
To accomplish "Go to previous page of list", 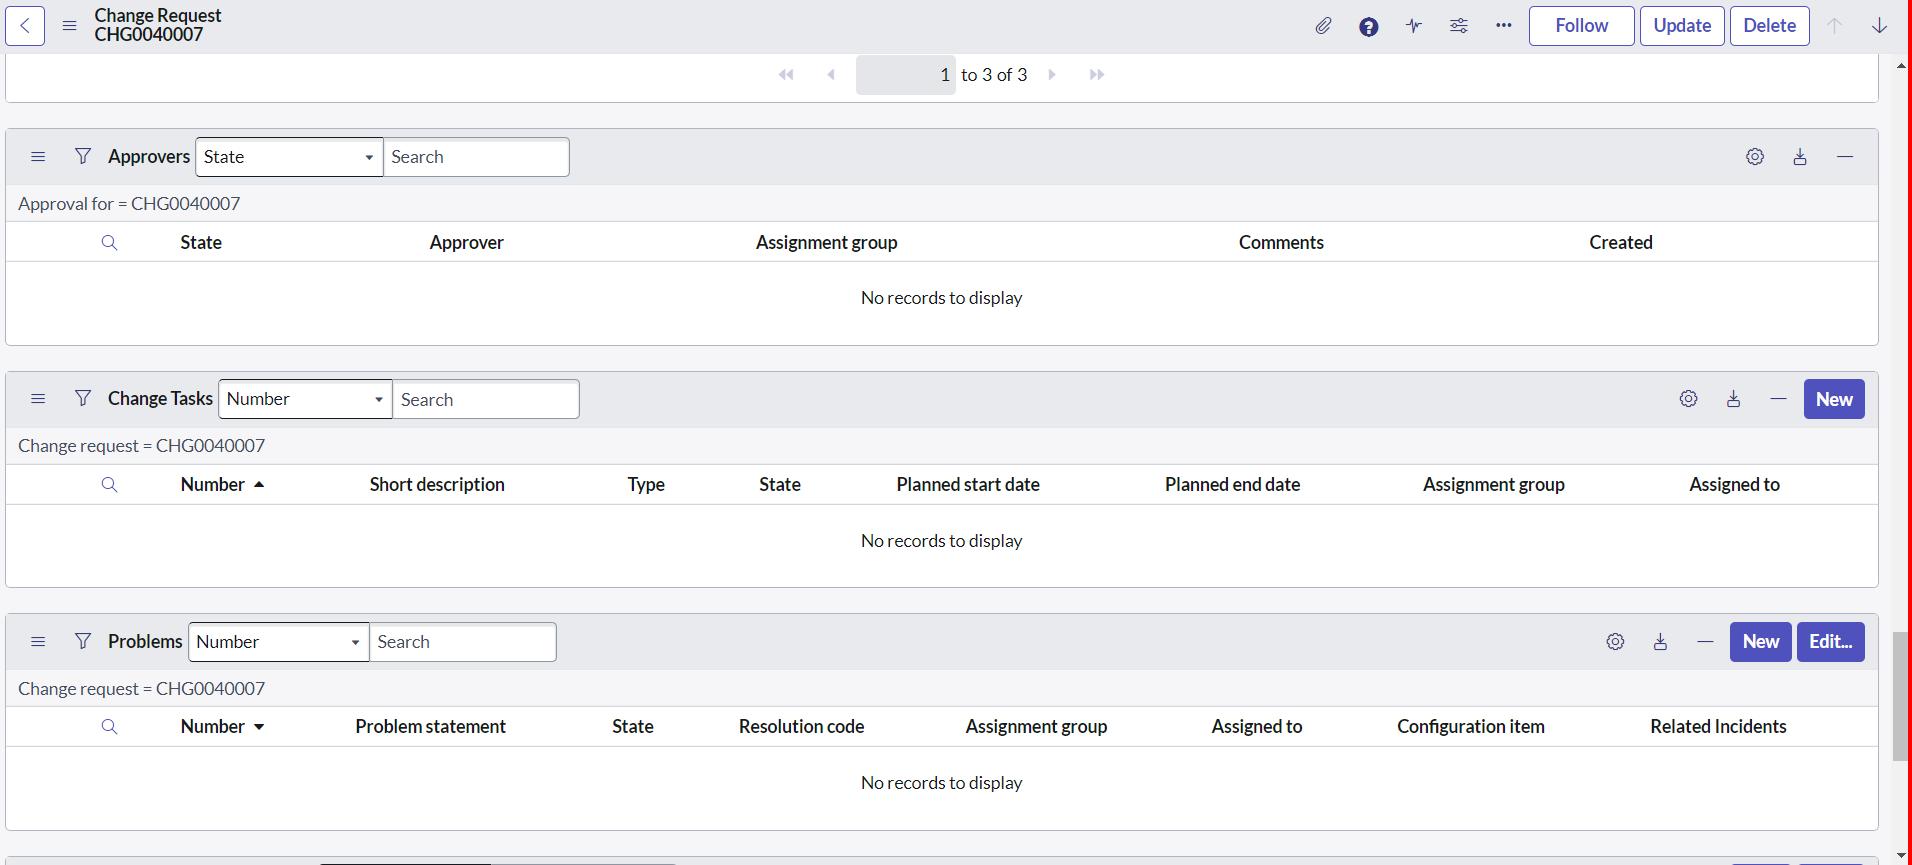I will [x=831, y=75].
